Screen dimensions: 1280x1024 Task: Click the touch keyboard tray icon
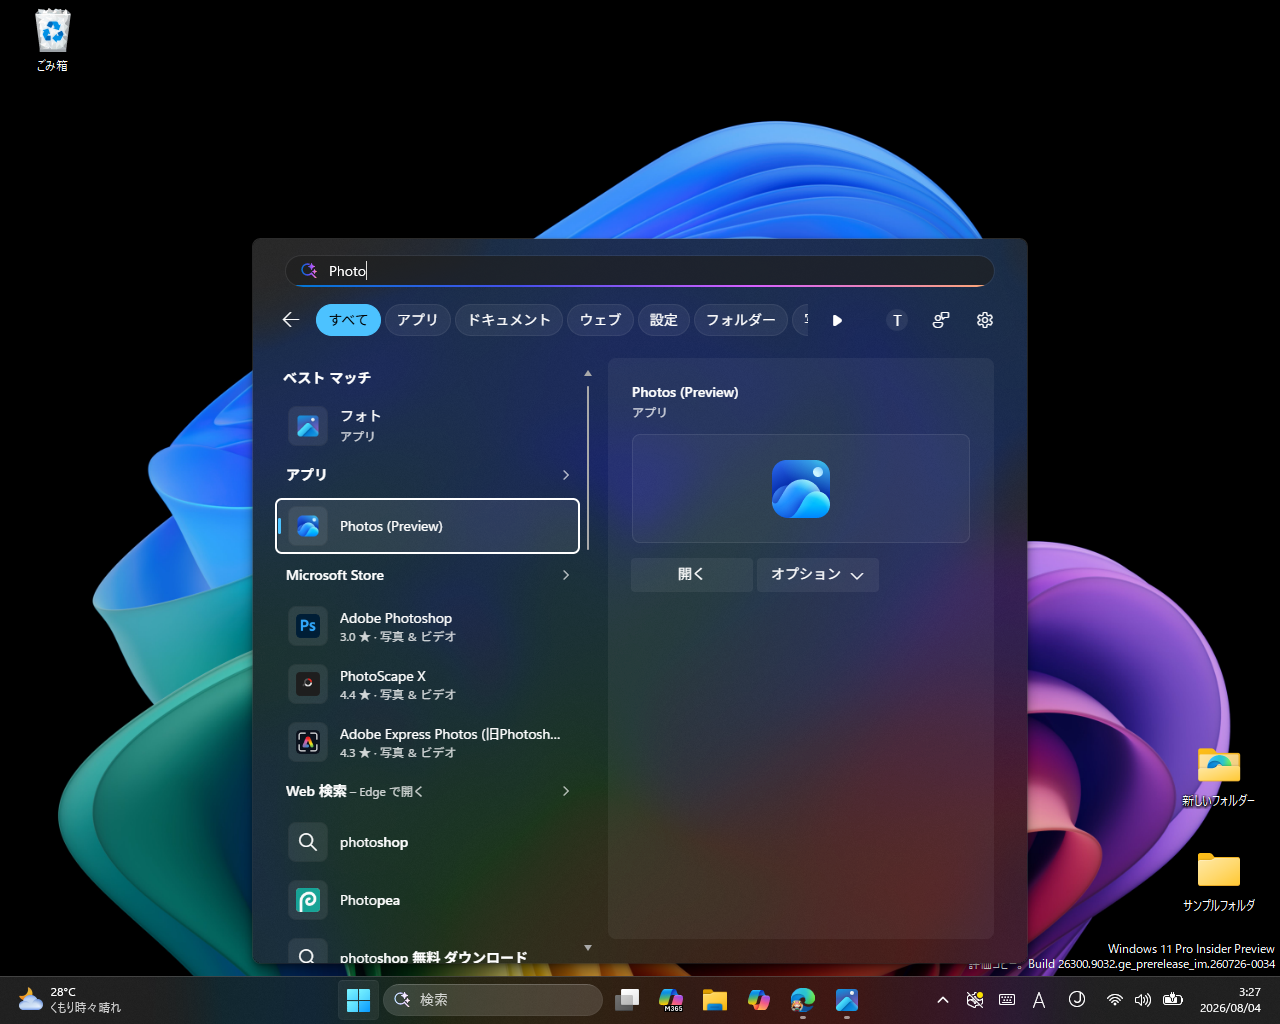click(x=1007, y=1000)
